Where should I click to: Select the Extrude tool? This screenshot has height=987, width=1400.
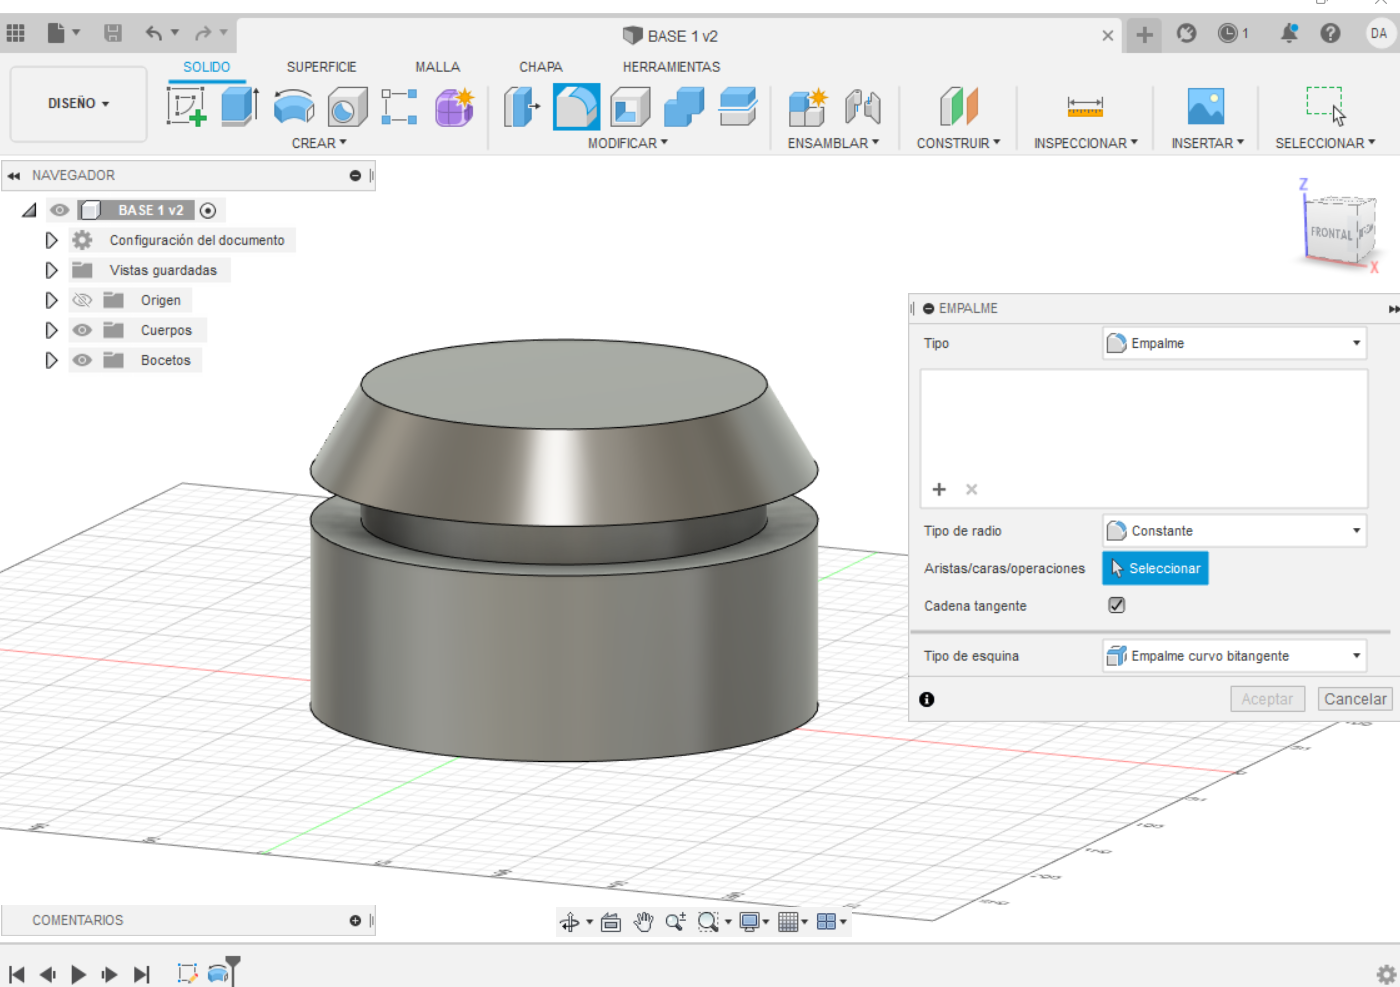coord(240,106)
